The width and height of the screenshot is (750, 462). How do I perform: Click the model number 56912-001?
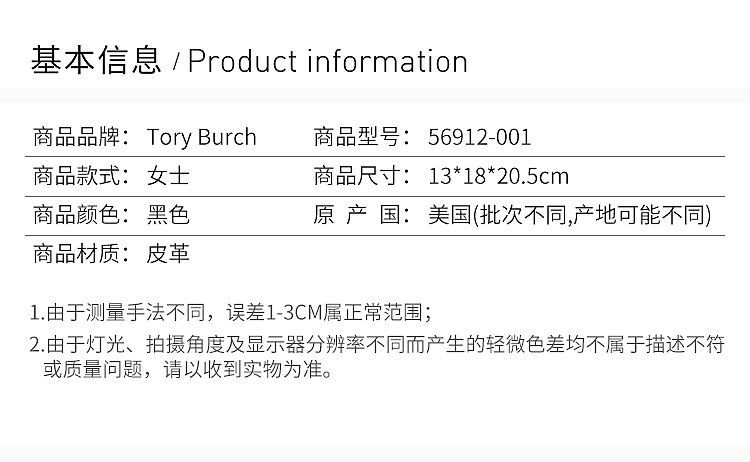pos(479,137)
